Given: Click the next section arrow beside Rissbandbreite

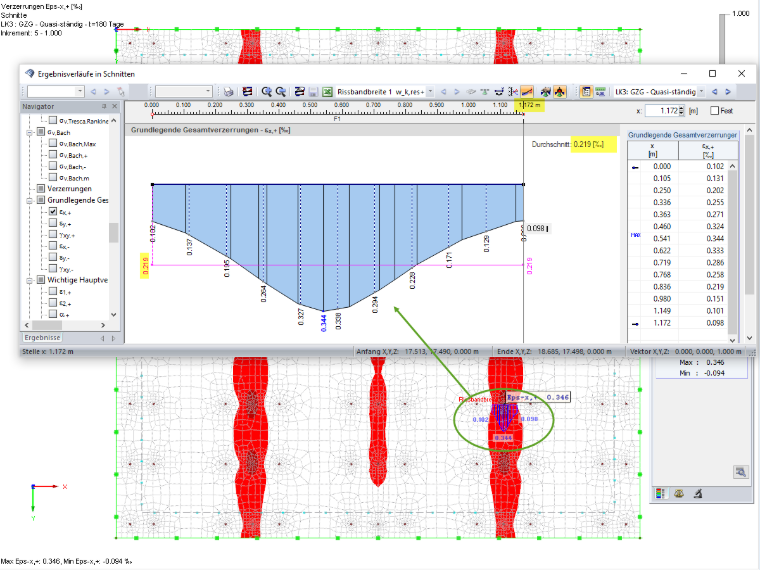Looking at the screenshot, I should coord(457,92).
